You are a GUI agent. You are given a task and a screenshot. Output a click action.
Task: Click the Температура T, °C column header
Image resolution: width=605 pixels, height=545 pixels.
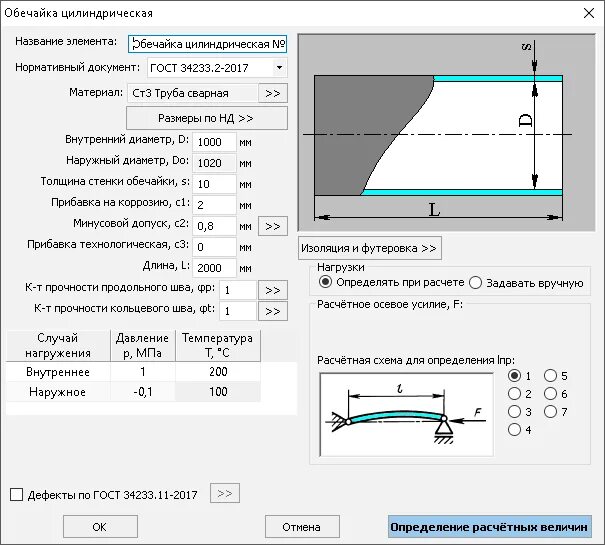coord(218,345)
